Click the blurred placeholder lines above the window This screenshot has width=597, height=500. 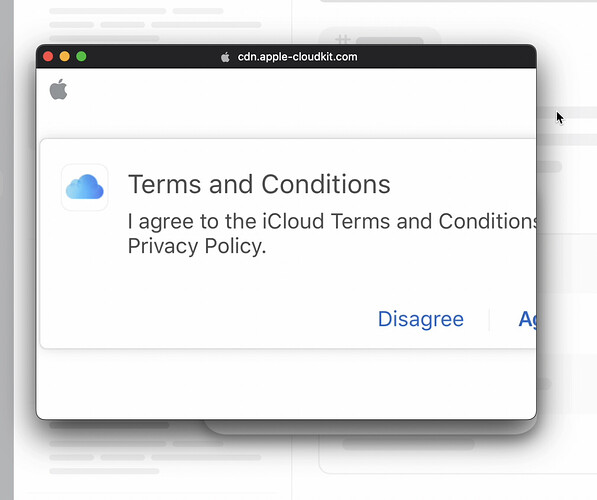[155, 25]
